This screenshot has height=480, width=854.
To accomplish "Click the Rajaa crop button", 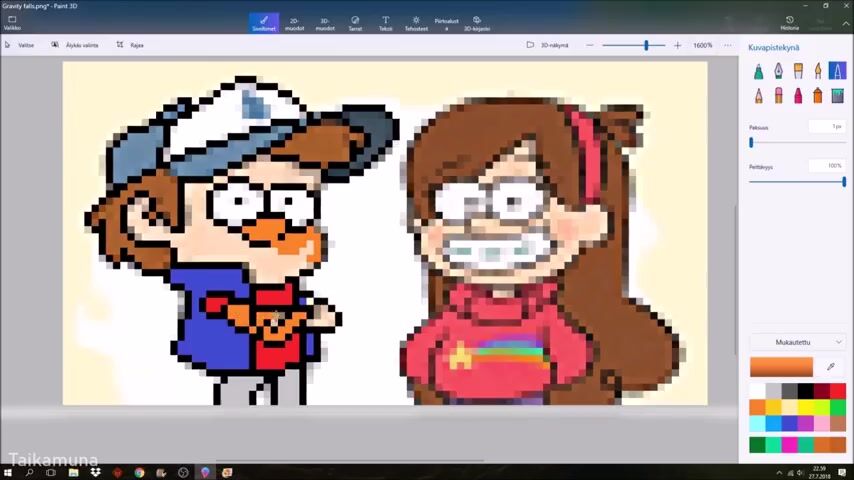I will [x=130, y=45].
